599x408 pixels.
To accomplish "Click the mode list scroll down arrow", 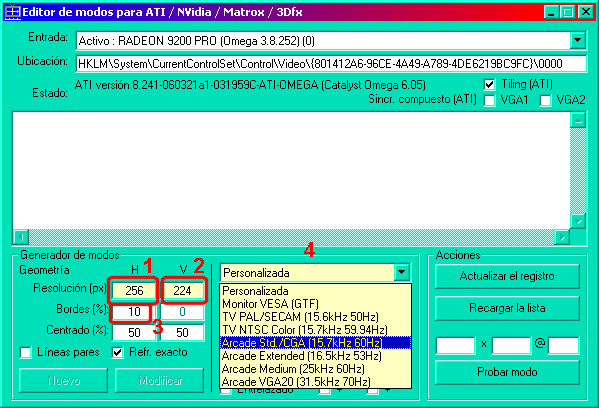I will (x=578, y=221).
